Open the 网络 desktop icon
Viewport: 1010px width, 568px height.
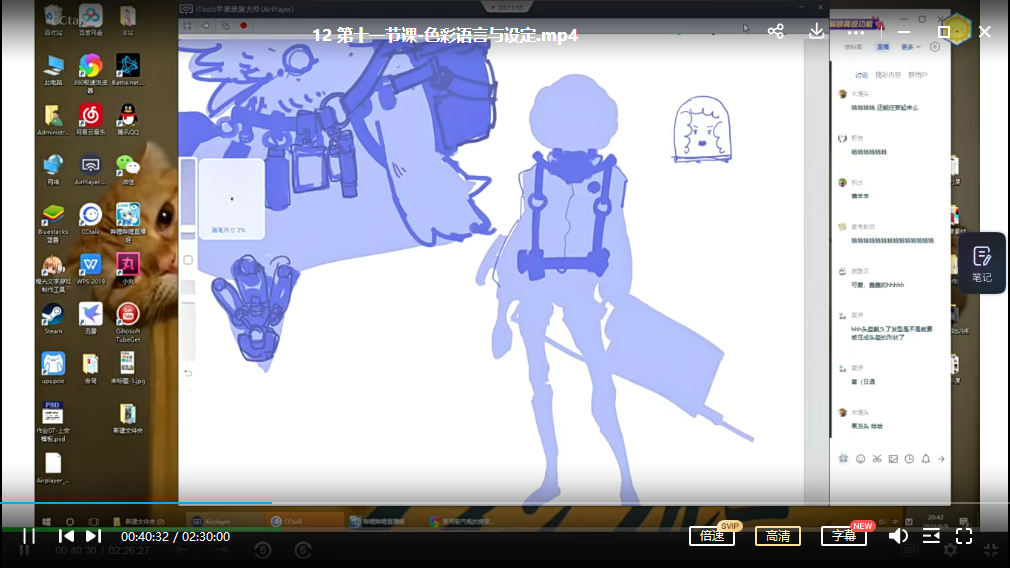(53, 169)
